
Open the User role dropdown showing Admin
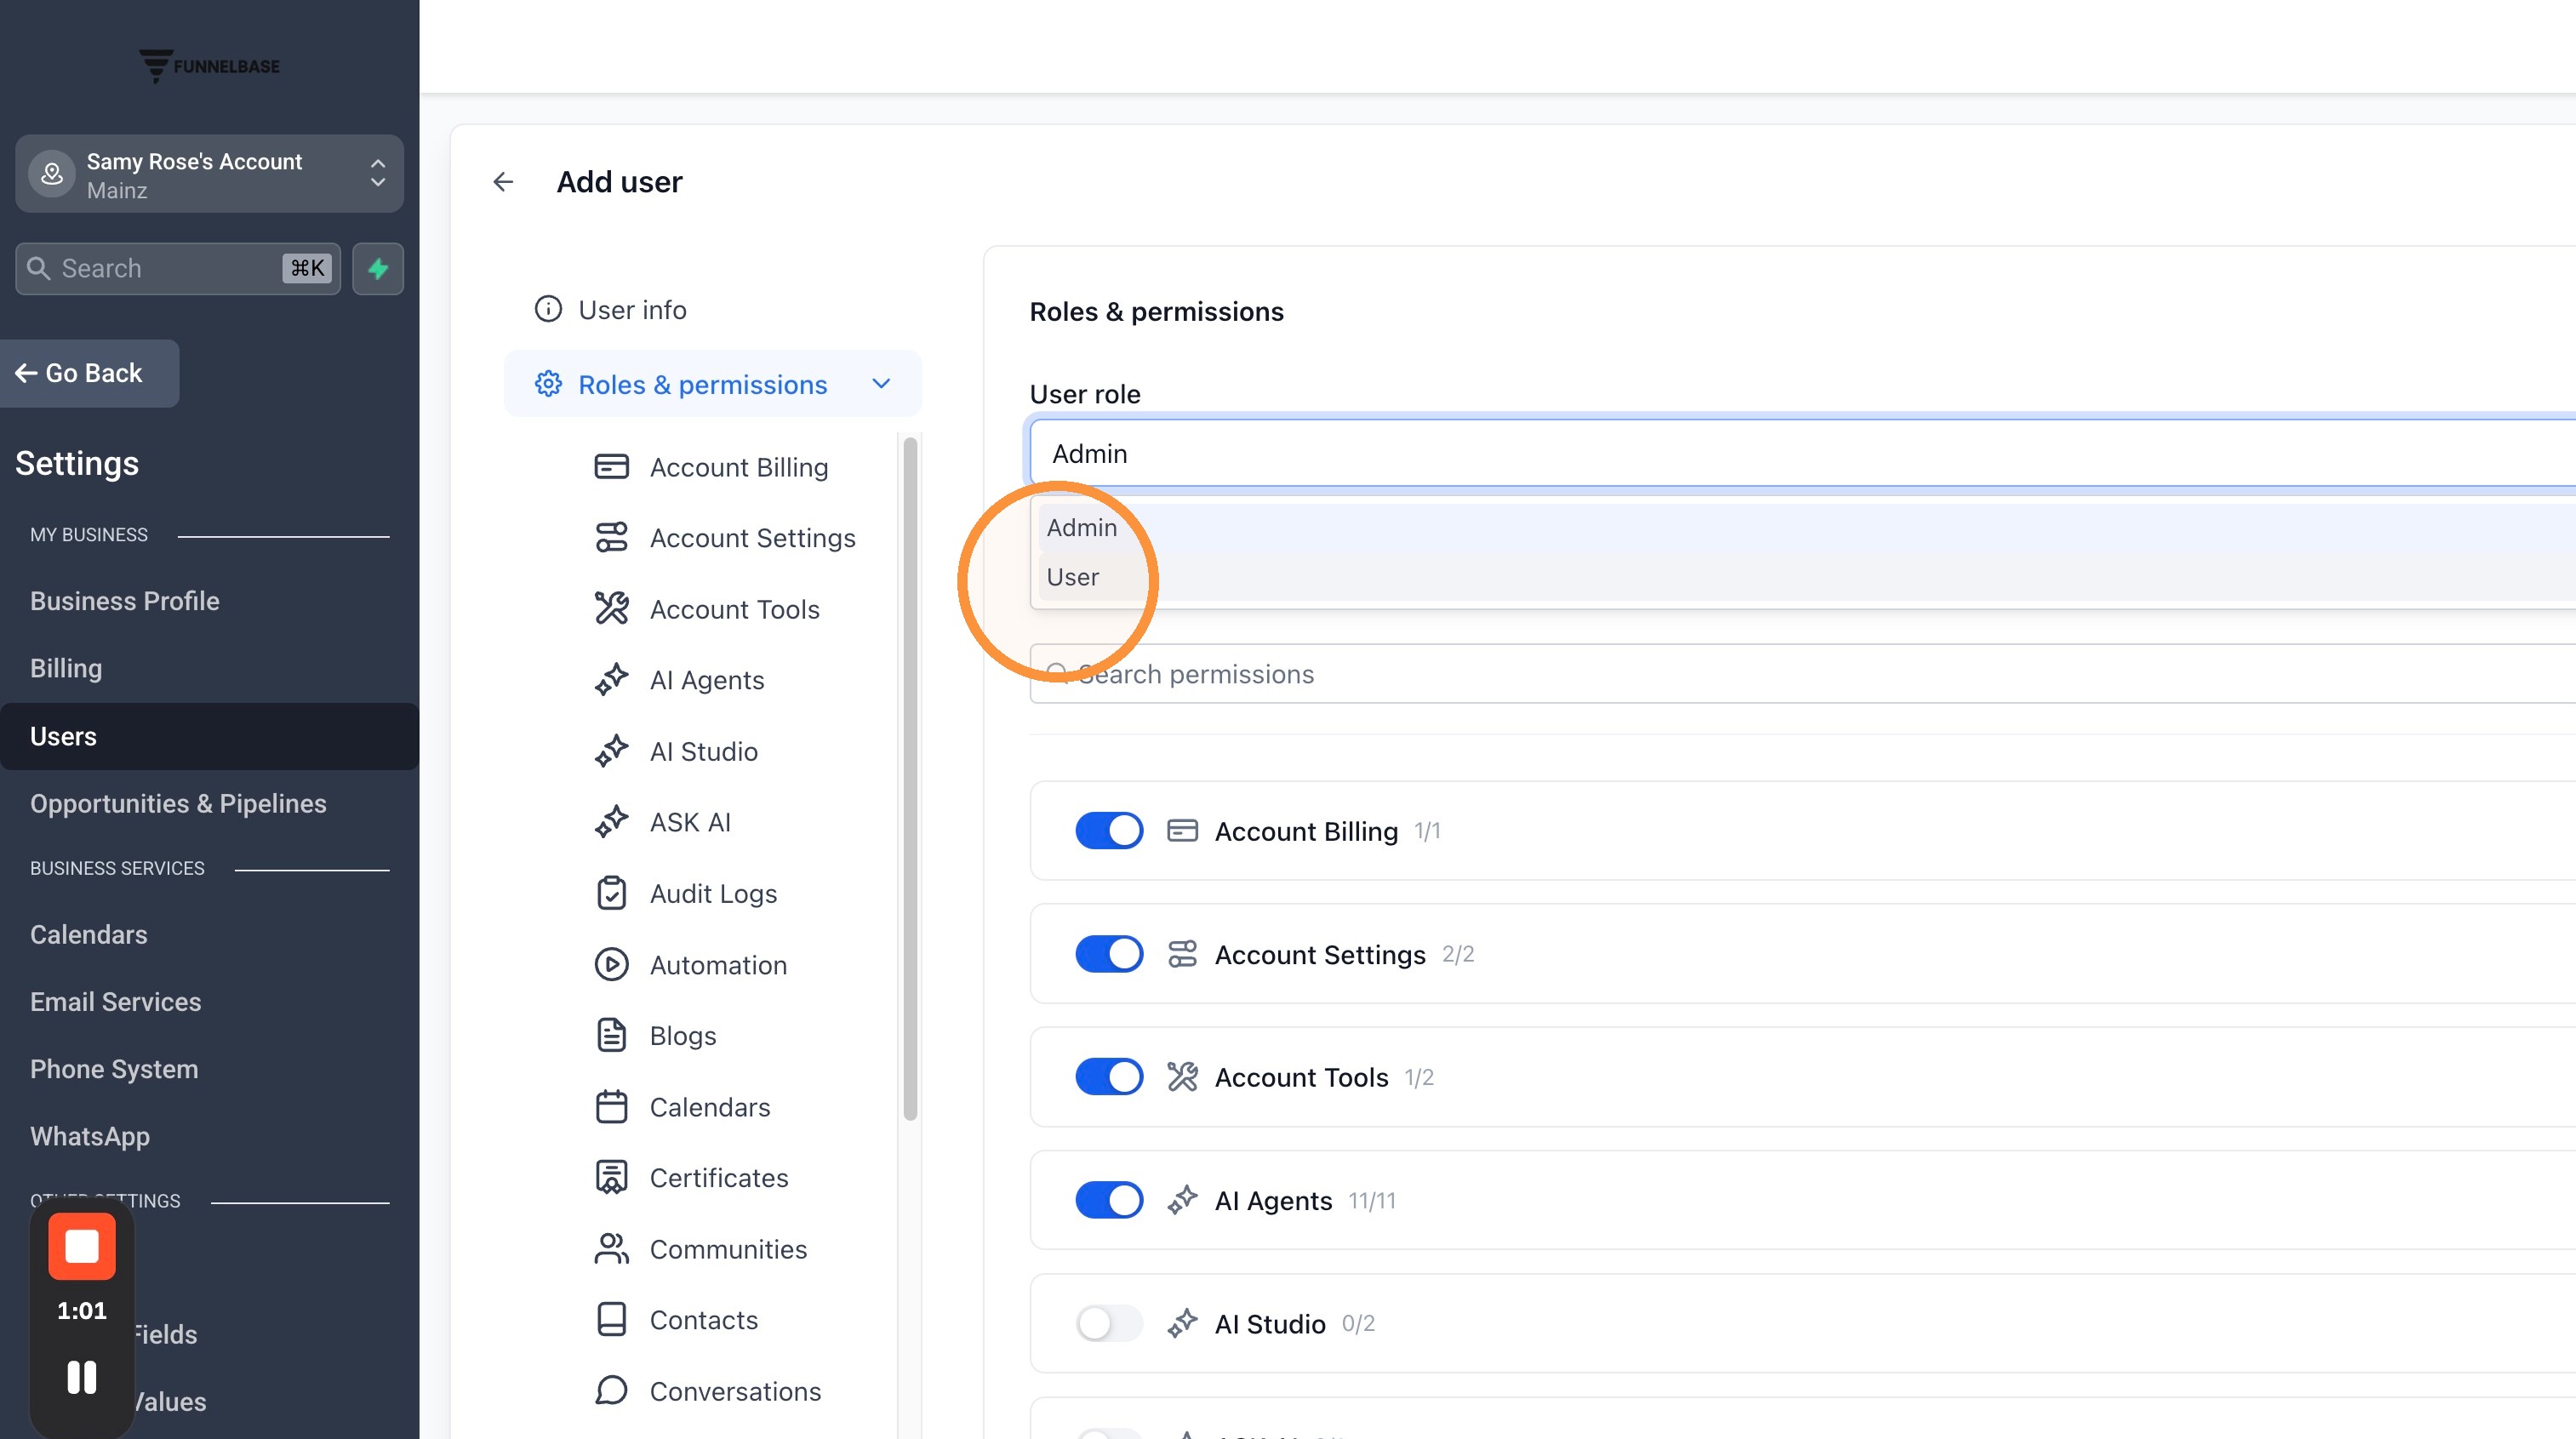1803,453
